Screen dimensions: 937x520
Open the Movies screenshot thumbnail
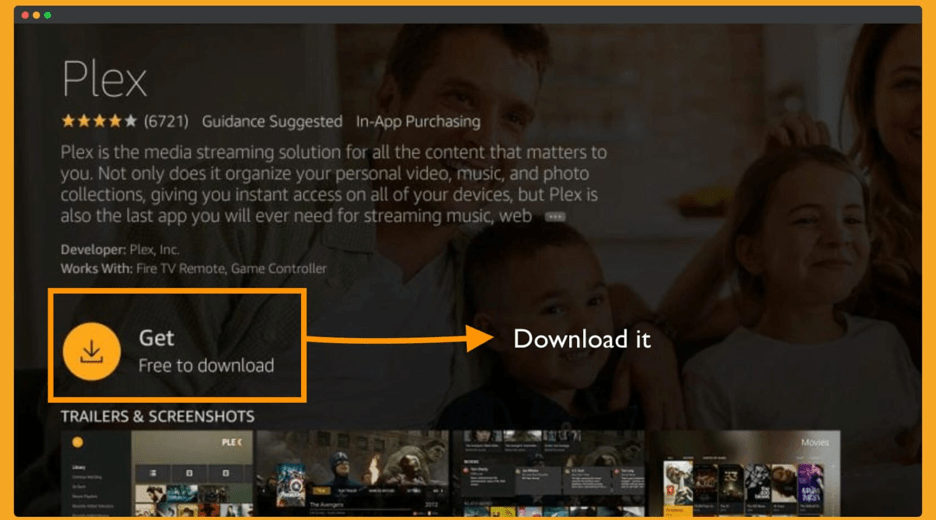click(744, 473)
